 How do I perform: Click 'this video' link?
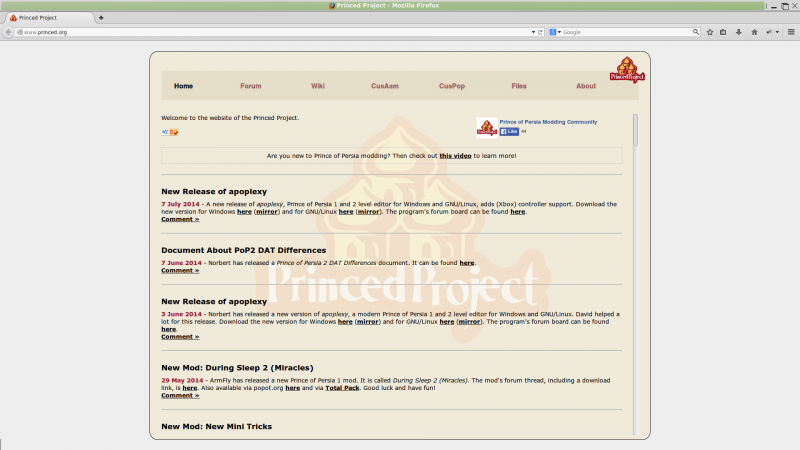coord(455,156)
